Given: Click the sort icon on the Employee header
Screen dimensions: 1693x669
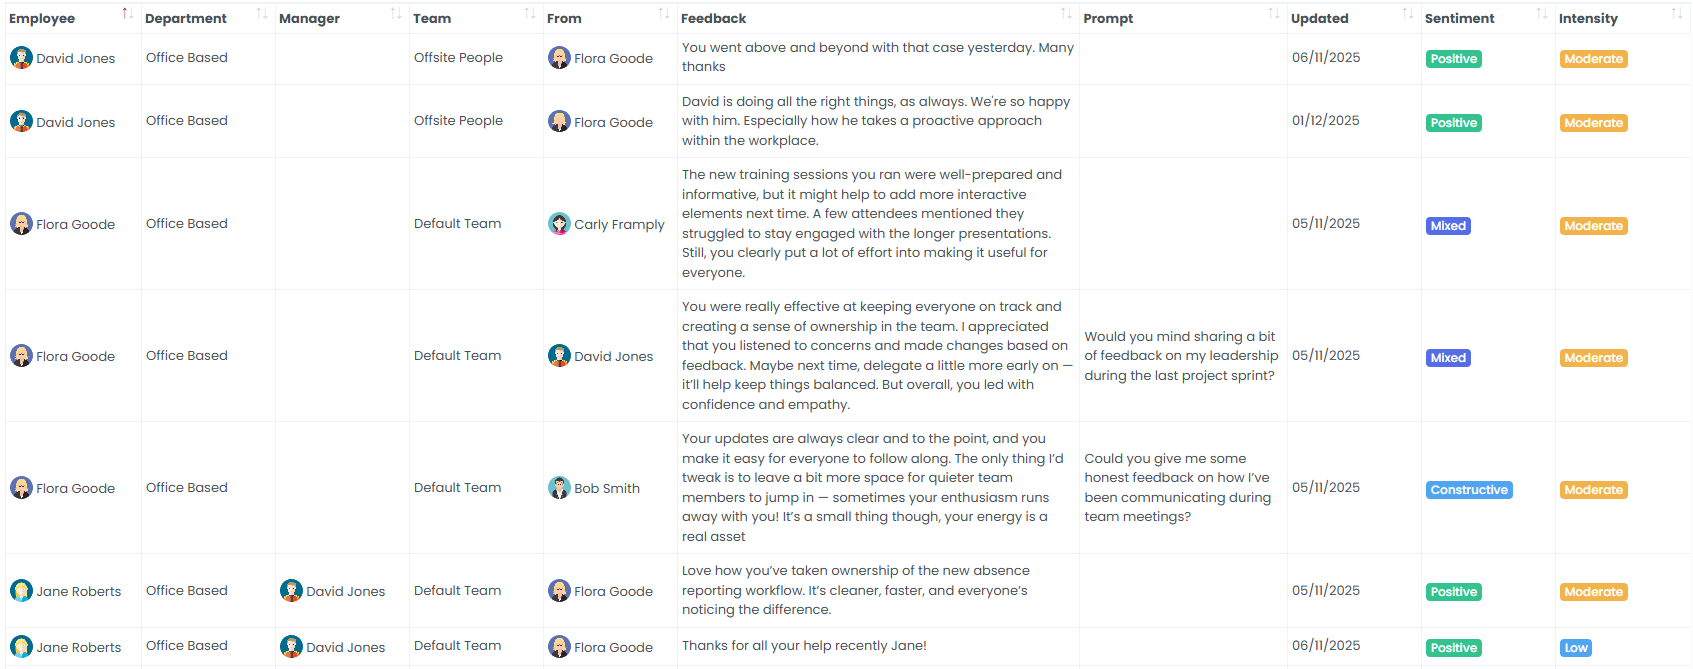Looking at the screenshot, I should 126,13.
